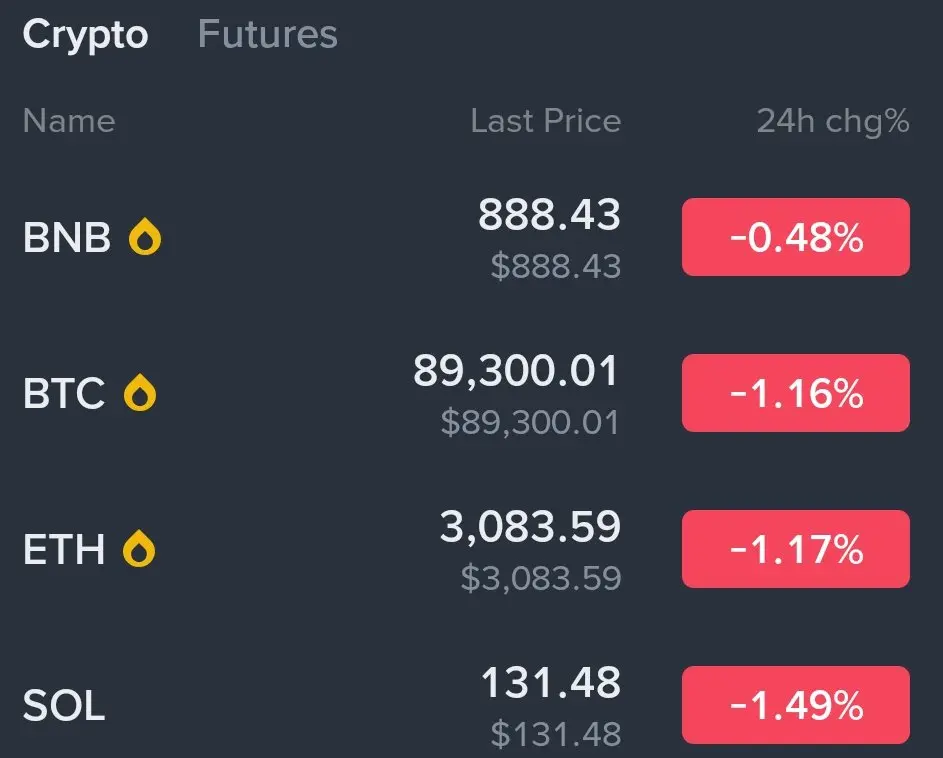This screenshot has width=943, height=758.
Task: Click BNB last price 888.43
Action: coord(549,215)
